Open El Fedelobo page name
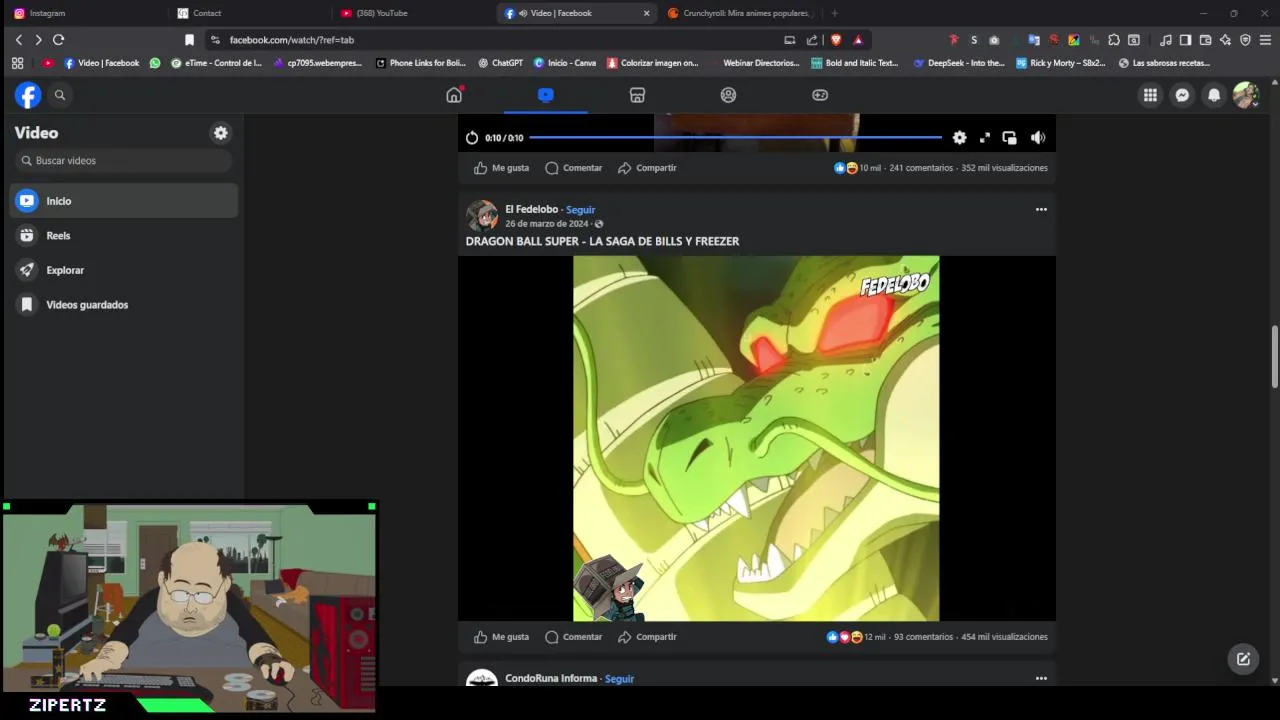This screenshot has width=1280, height=720. click(531, 209)
